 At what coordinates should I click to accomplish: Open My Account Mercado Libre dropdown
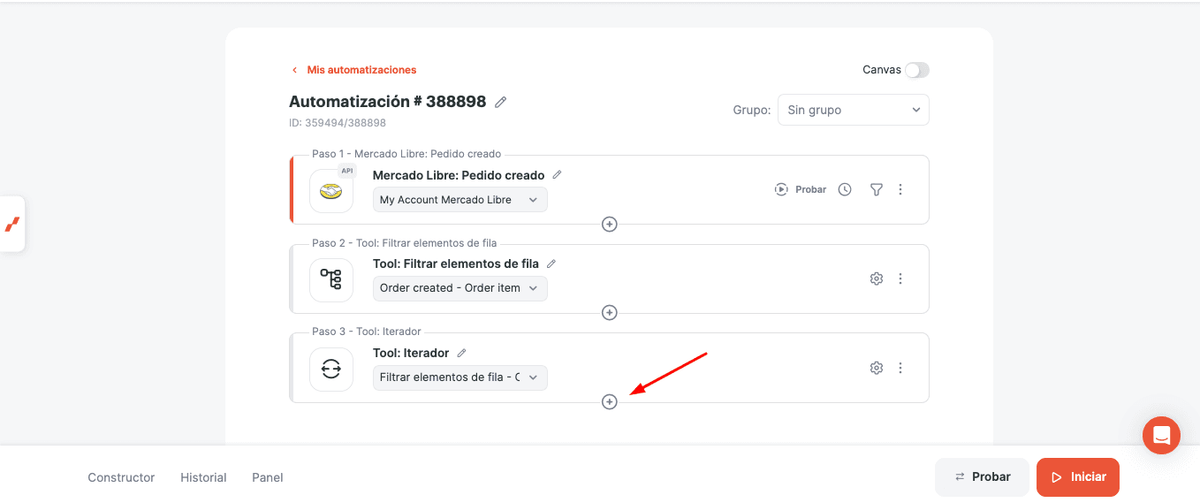pos(460,200)
